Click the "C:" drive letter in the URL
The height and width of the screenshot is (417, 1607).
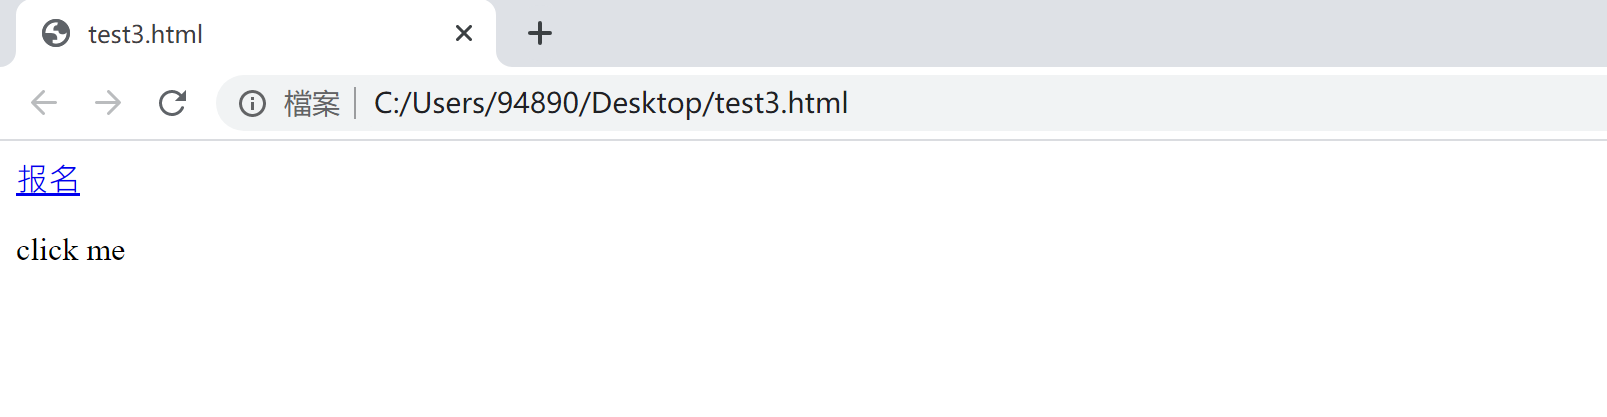385,103
